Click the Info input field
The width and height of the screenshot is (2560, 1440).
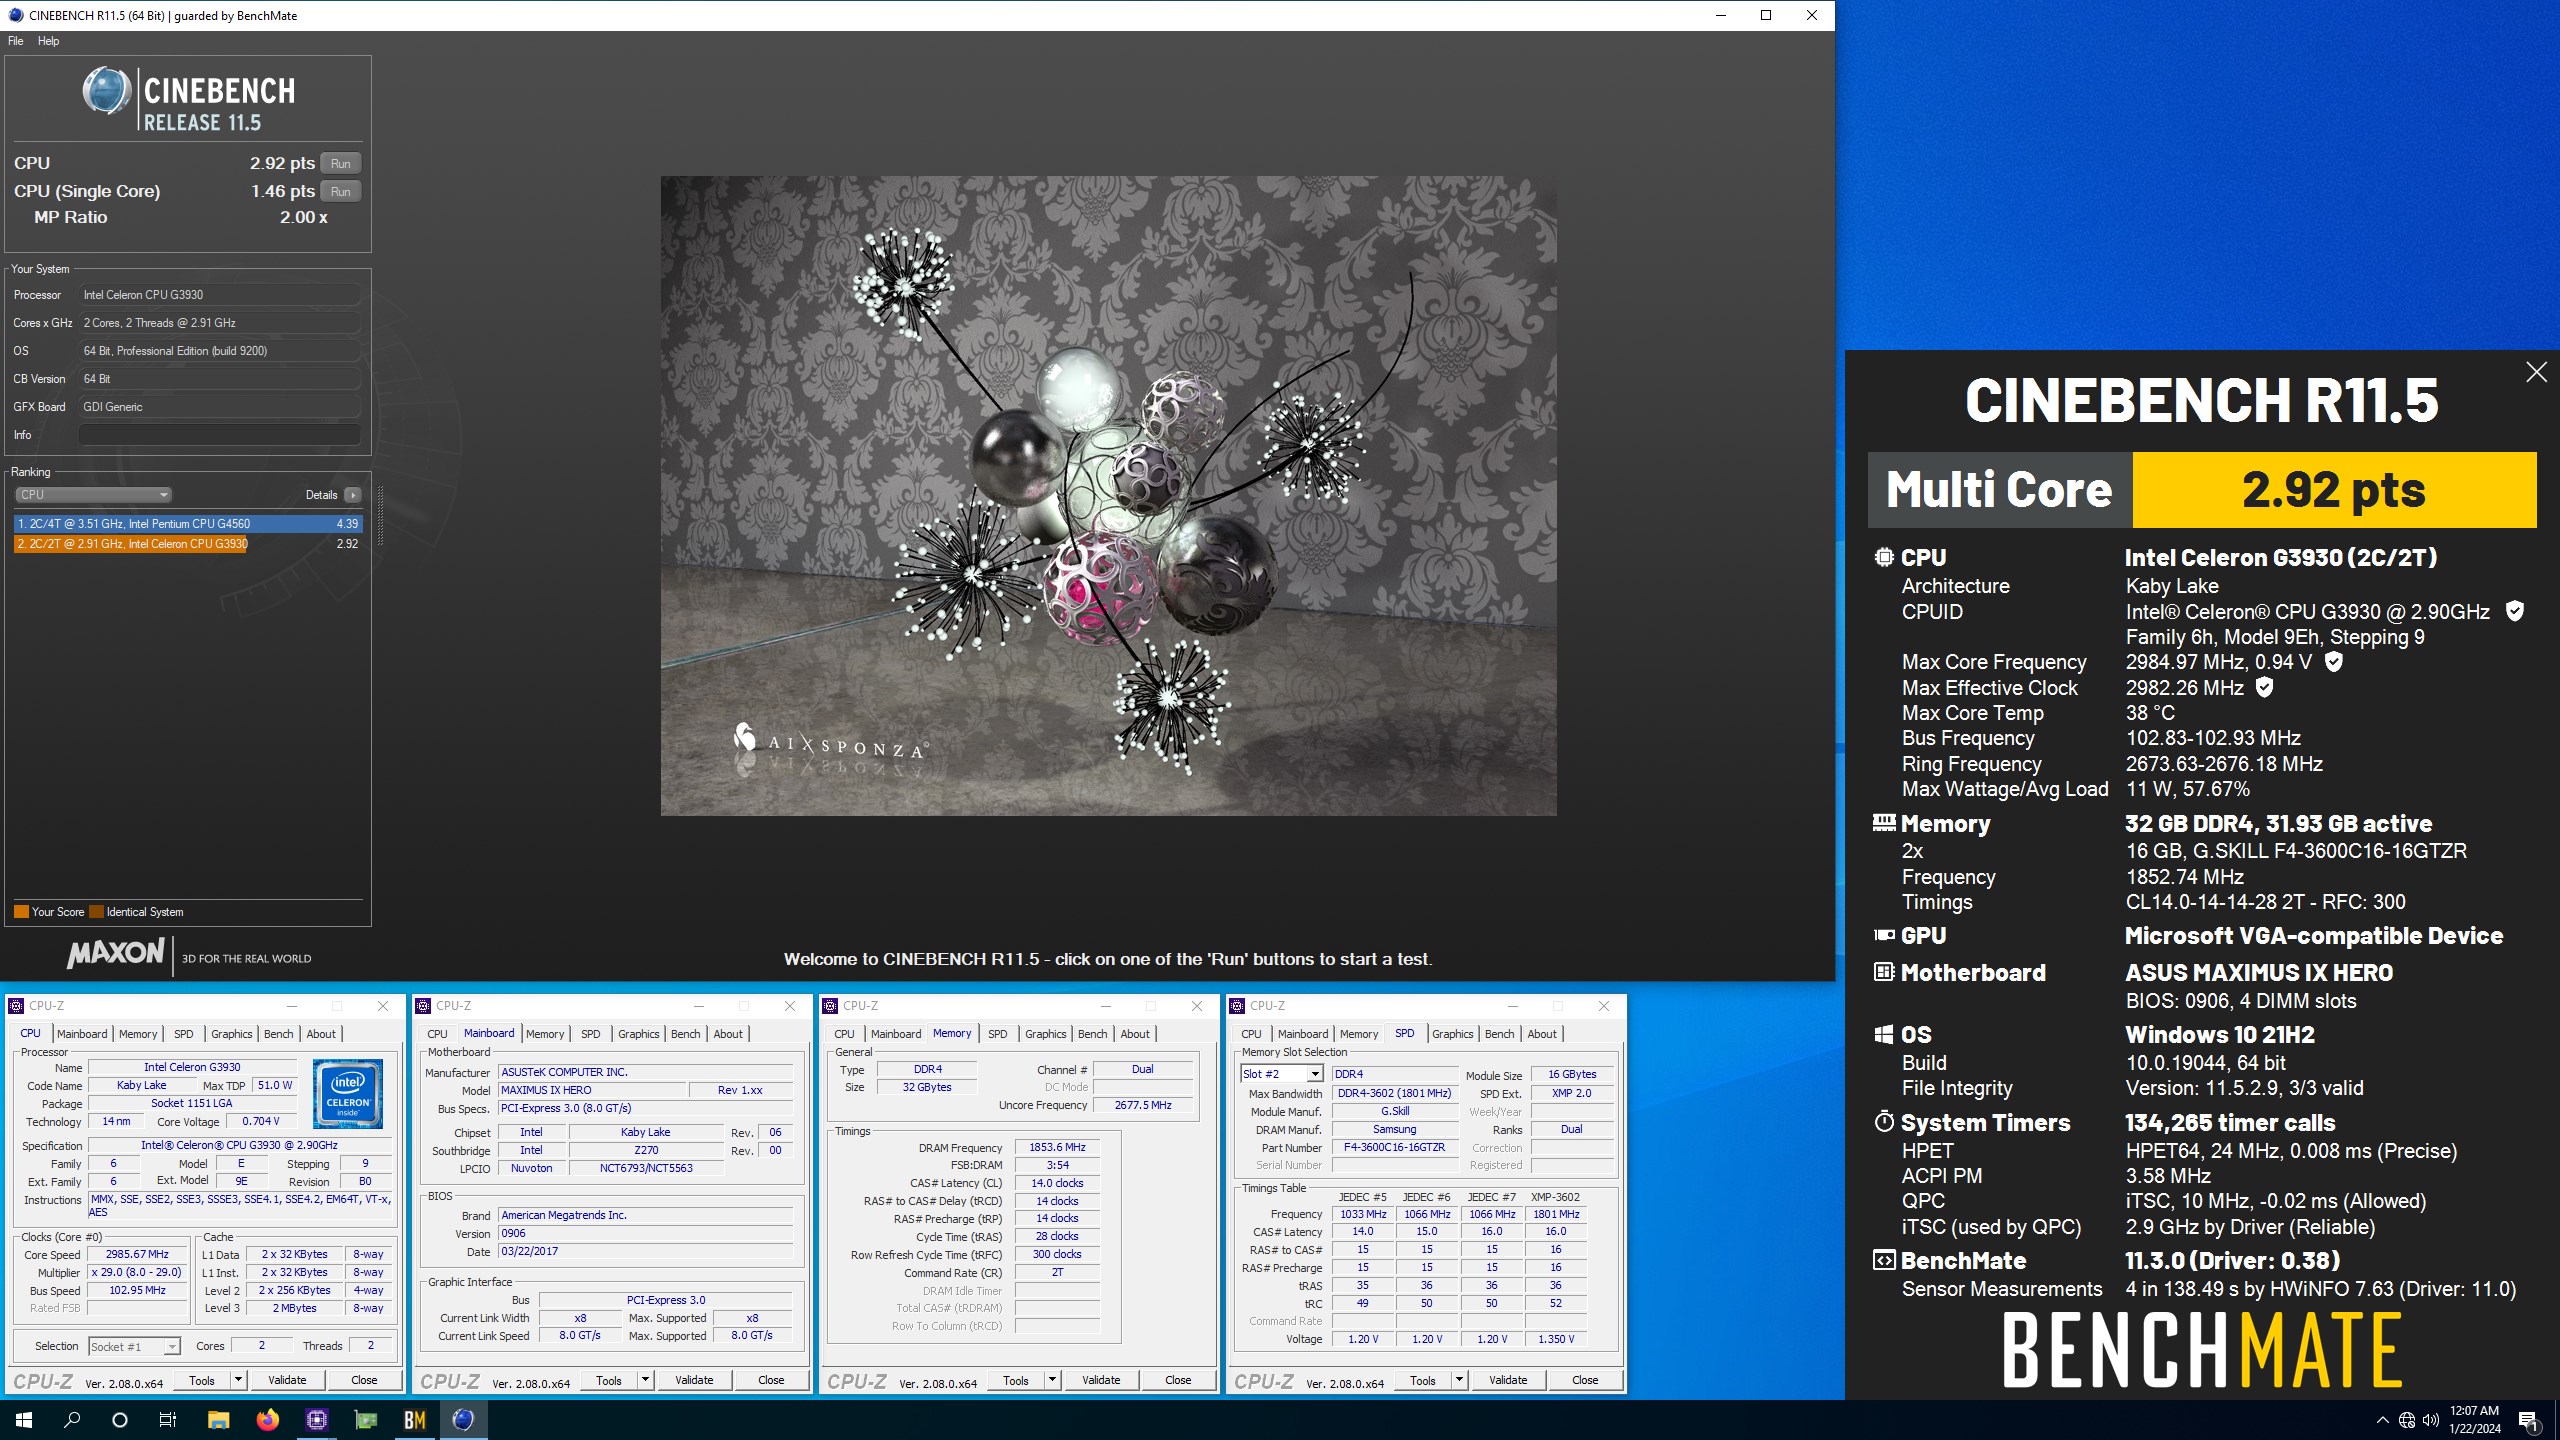tap(219, 435)
